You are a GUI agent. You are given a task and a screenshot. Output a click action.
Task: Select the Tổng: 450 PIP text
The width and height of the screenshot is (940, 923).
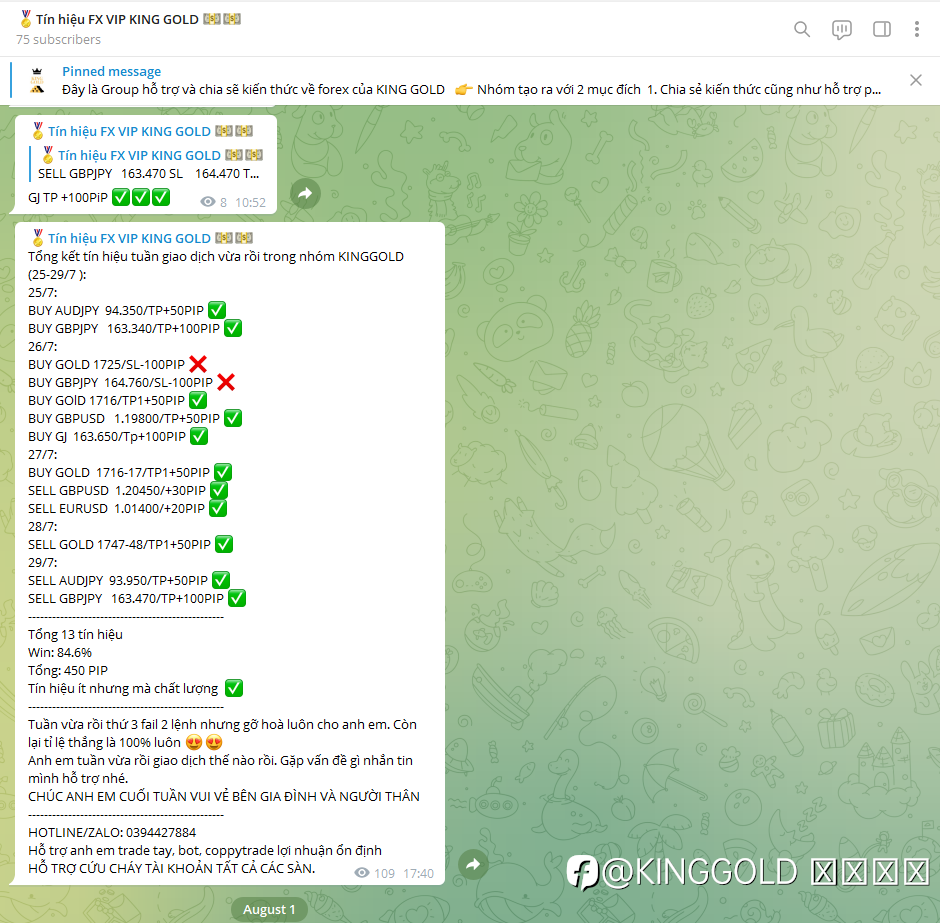(68, 670)
